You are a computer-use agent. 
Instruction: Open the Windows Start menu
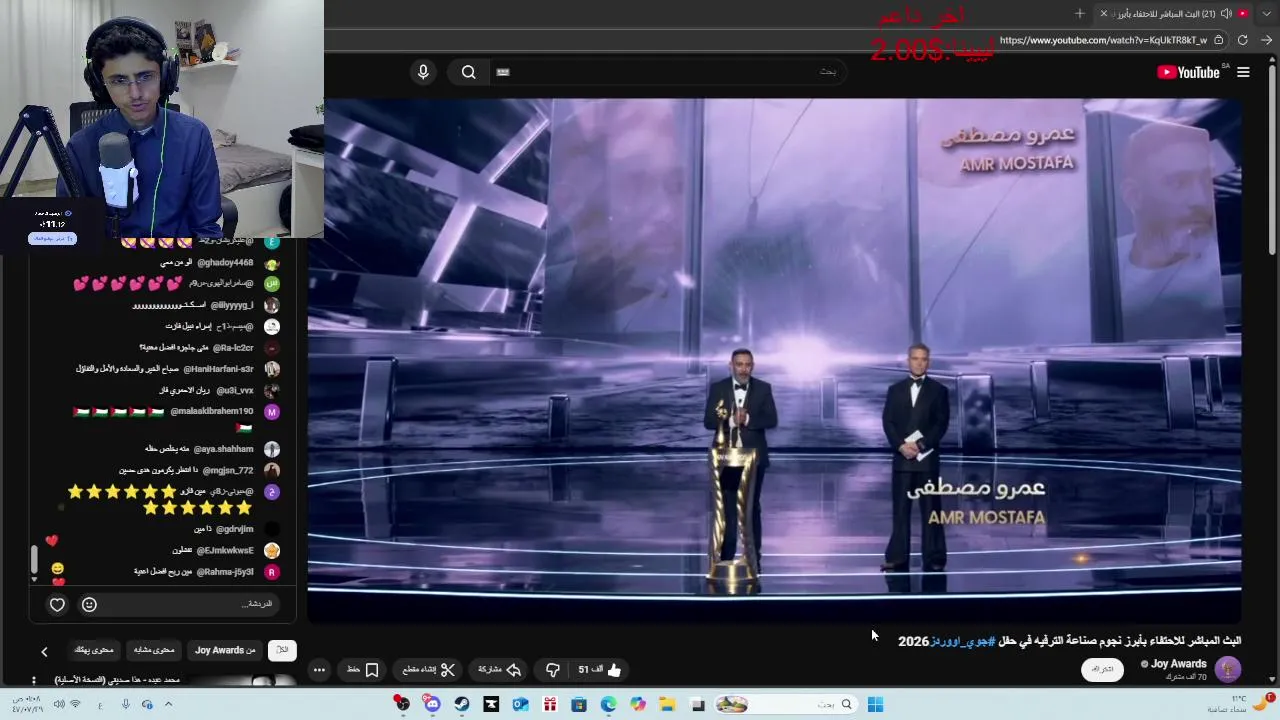coord(875,704)
